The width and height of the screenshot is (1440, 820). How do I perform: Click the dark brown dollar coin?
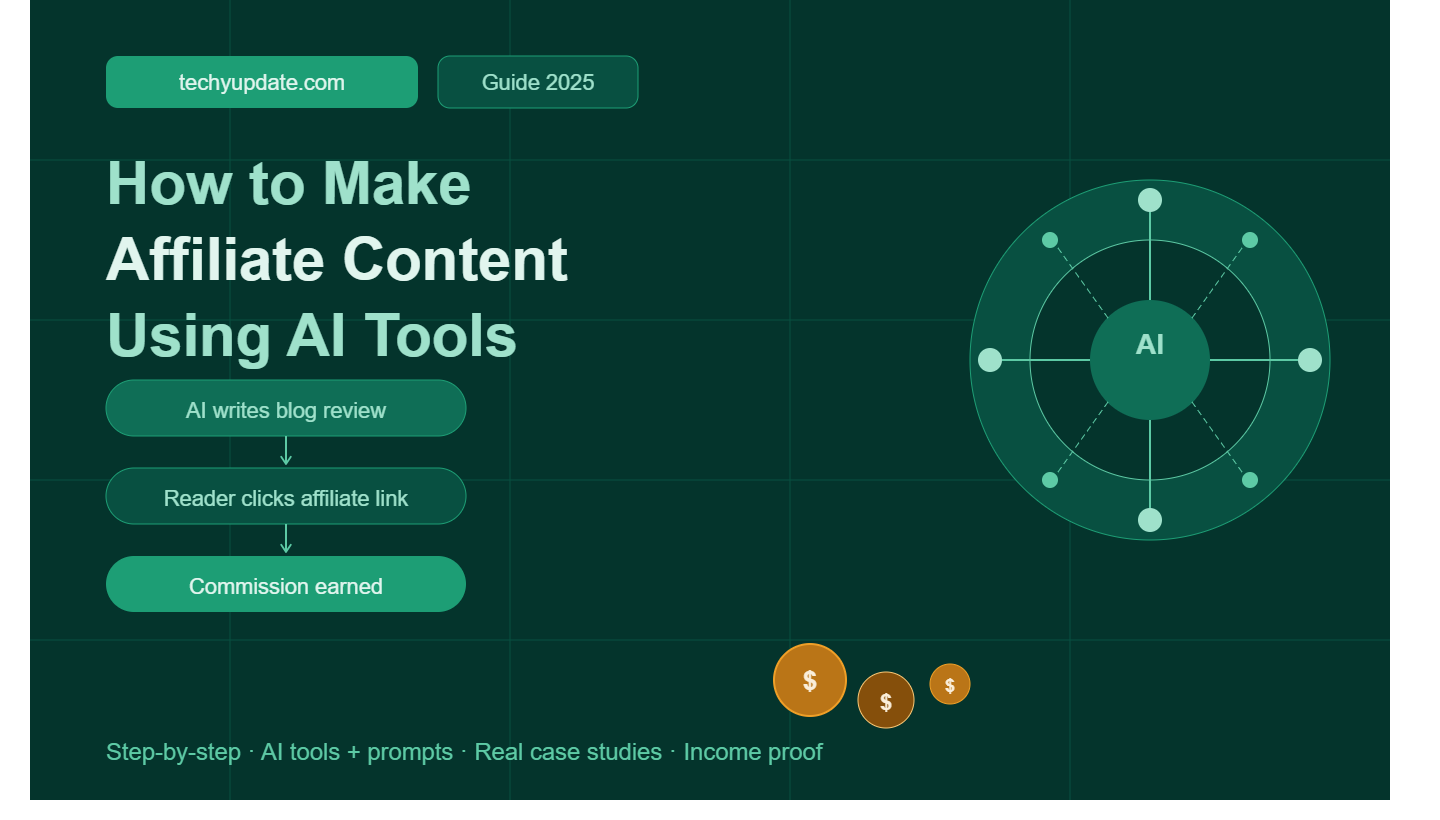click(x=886, y=700)
